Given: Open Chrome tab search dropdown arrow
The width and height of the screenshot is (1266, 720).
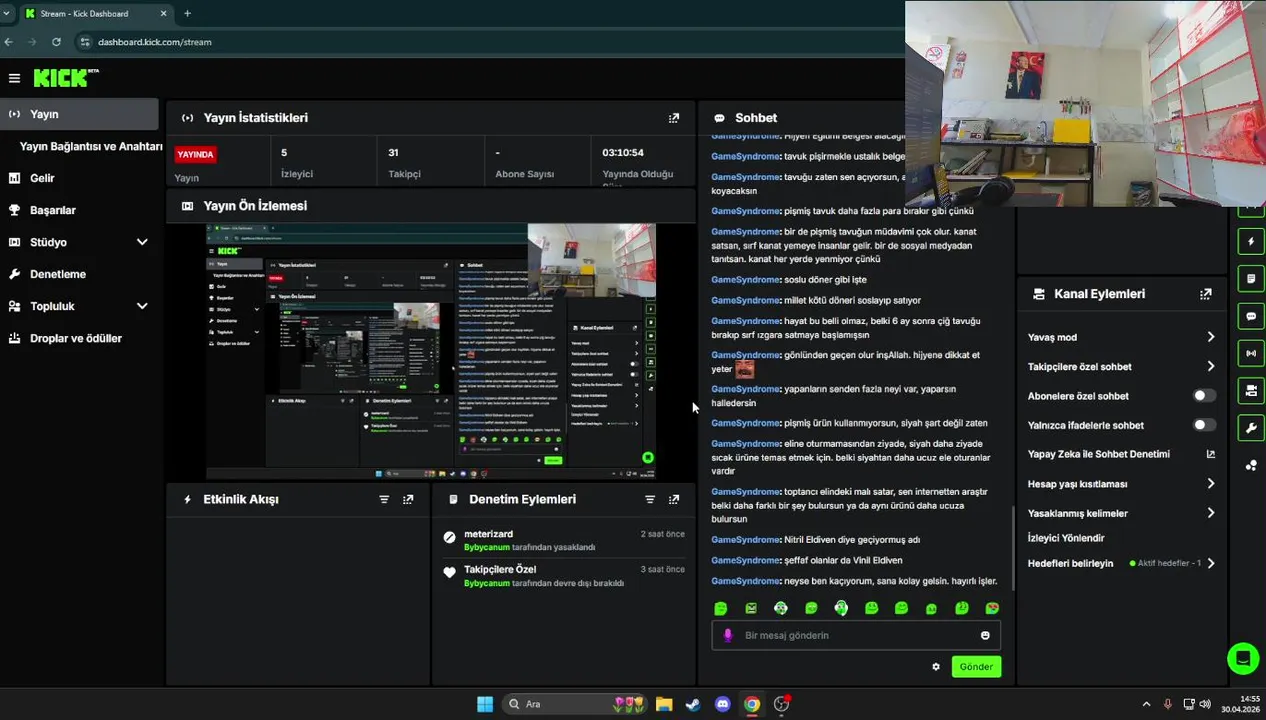Looking at the screenshot, I should click(8, 13).
